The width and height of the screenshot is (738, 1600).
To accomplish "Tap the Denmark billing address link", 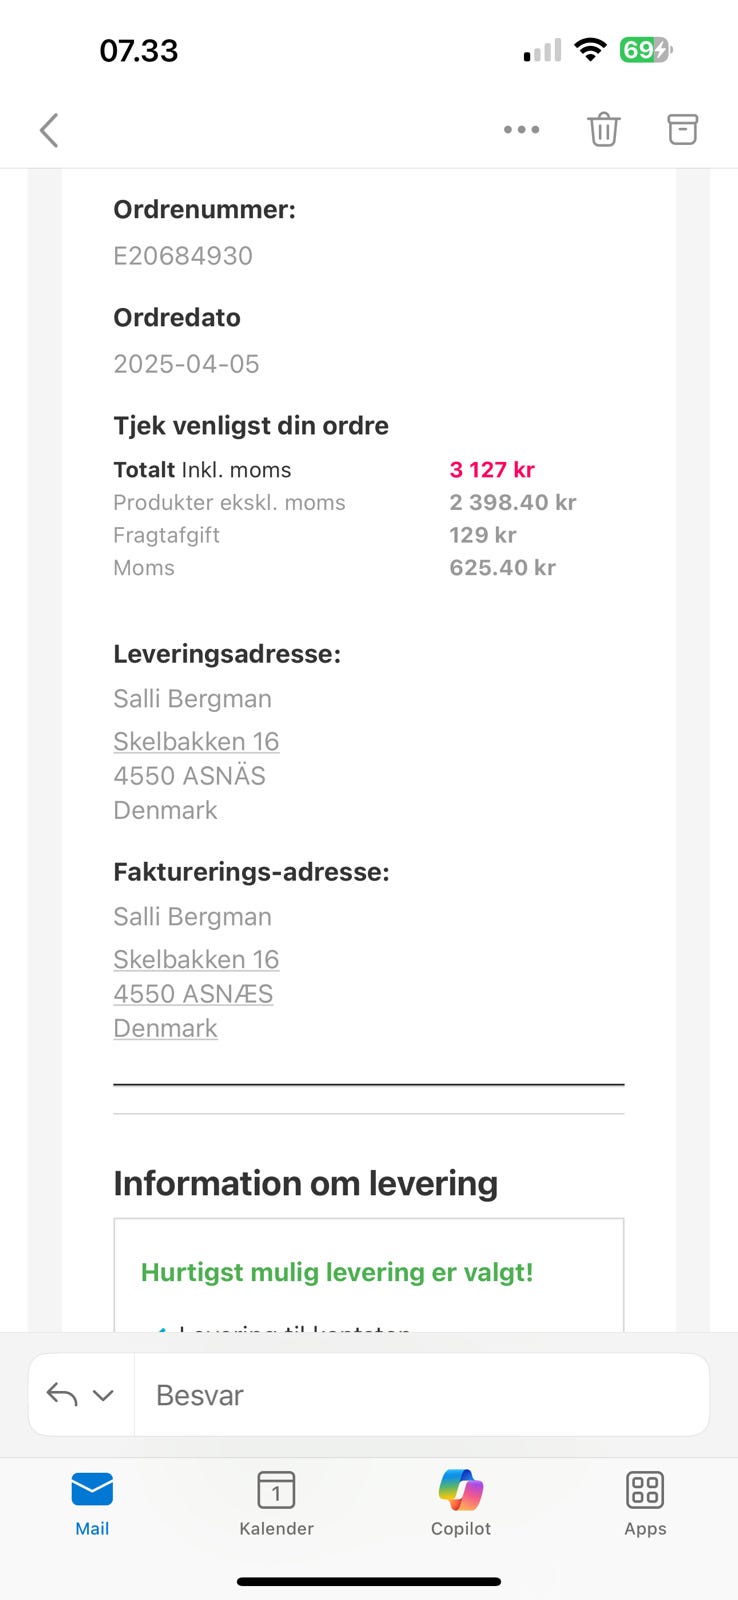I will 165,1028.
